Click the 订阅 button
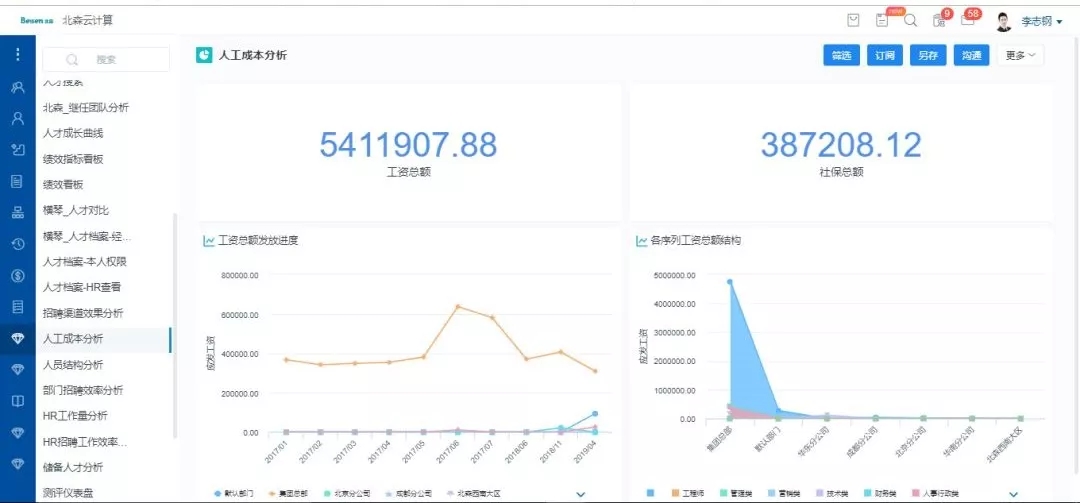This screenshot has height=503, width=1080. [884, 56]
